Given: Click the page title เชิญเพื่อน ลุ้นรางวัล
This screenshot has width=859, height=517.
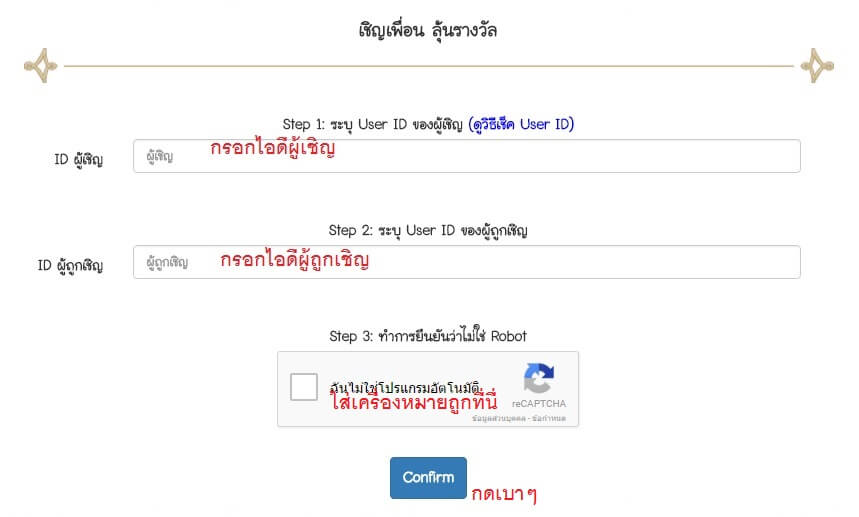Looking at the screenshot, I should coord(428,30).
